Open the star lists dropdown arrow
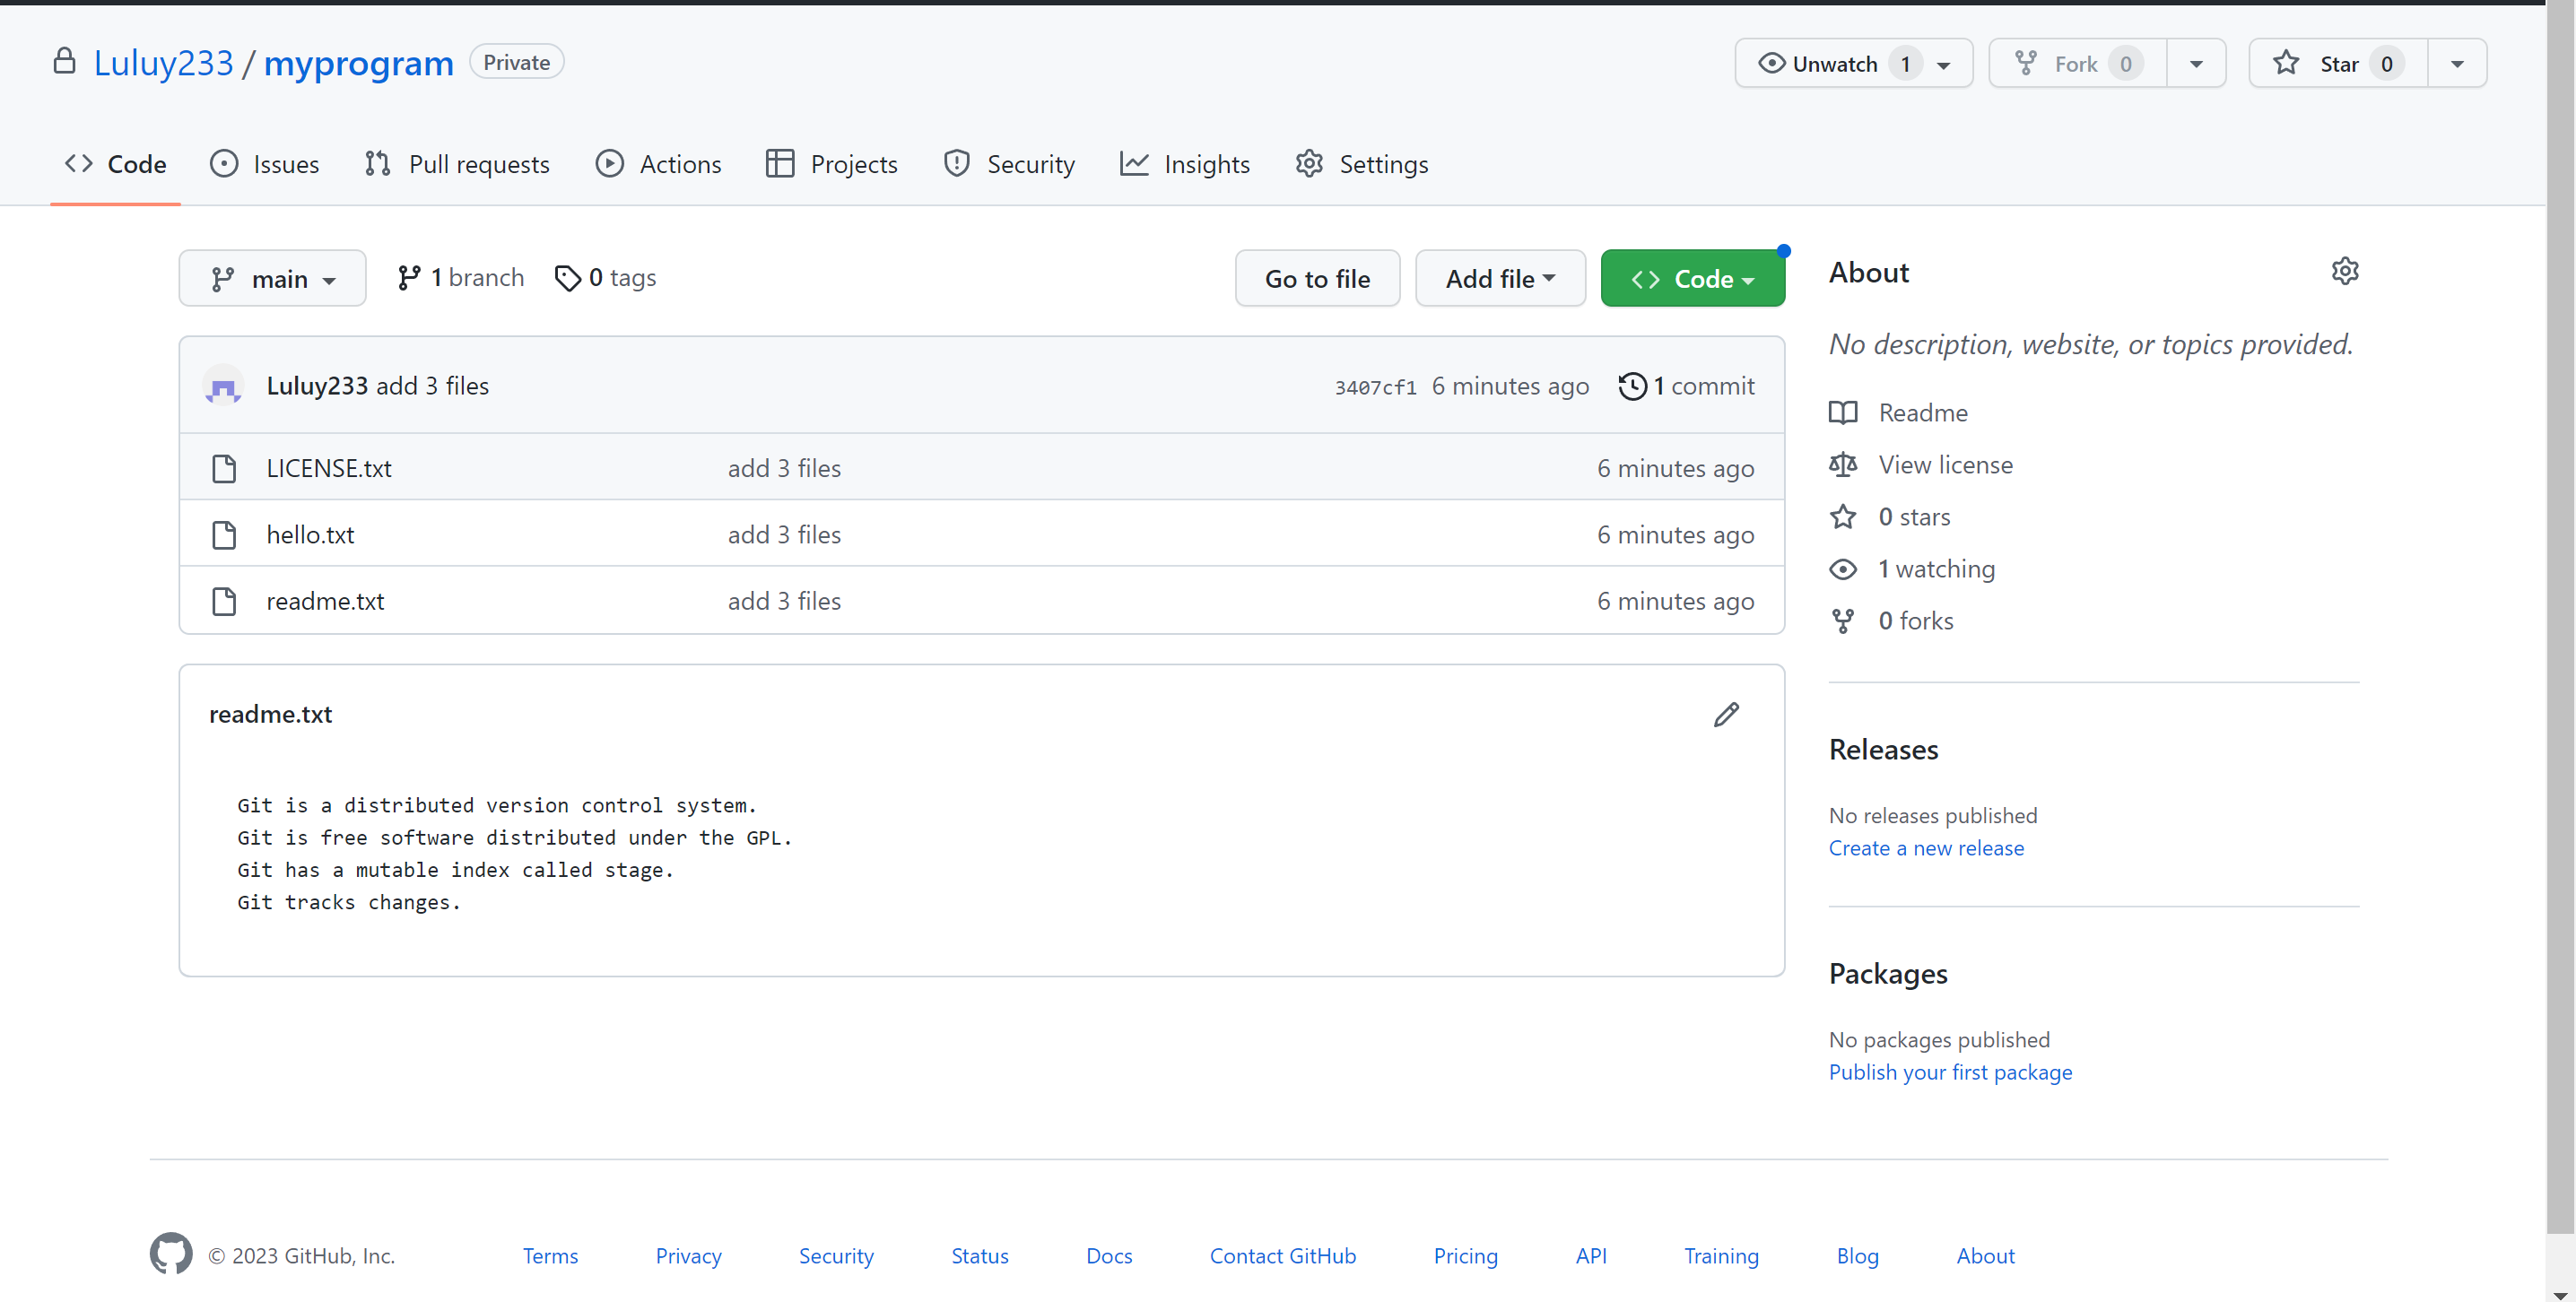The width and height of the screenshot is (2576, 1302). click(2457, 64)
